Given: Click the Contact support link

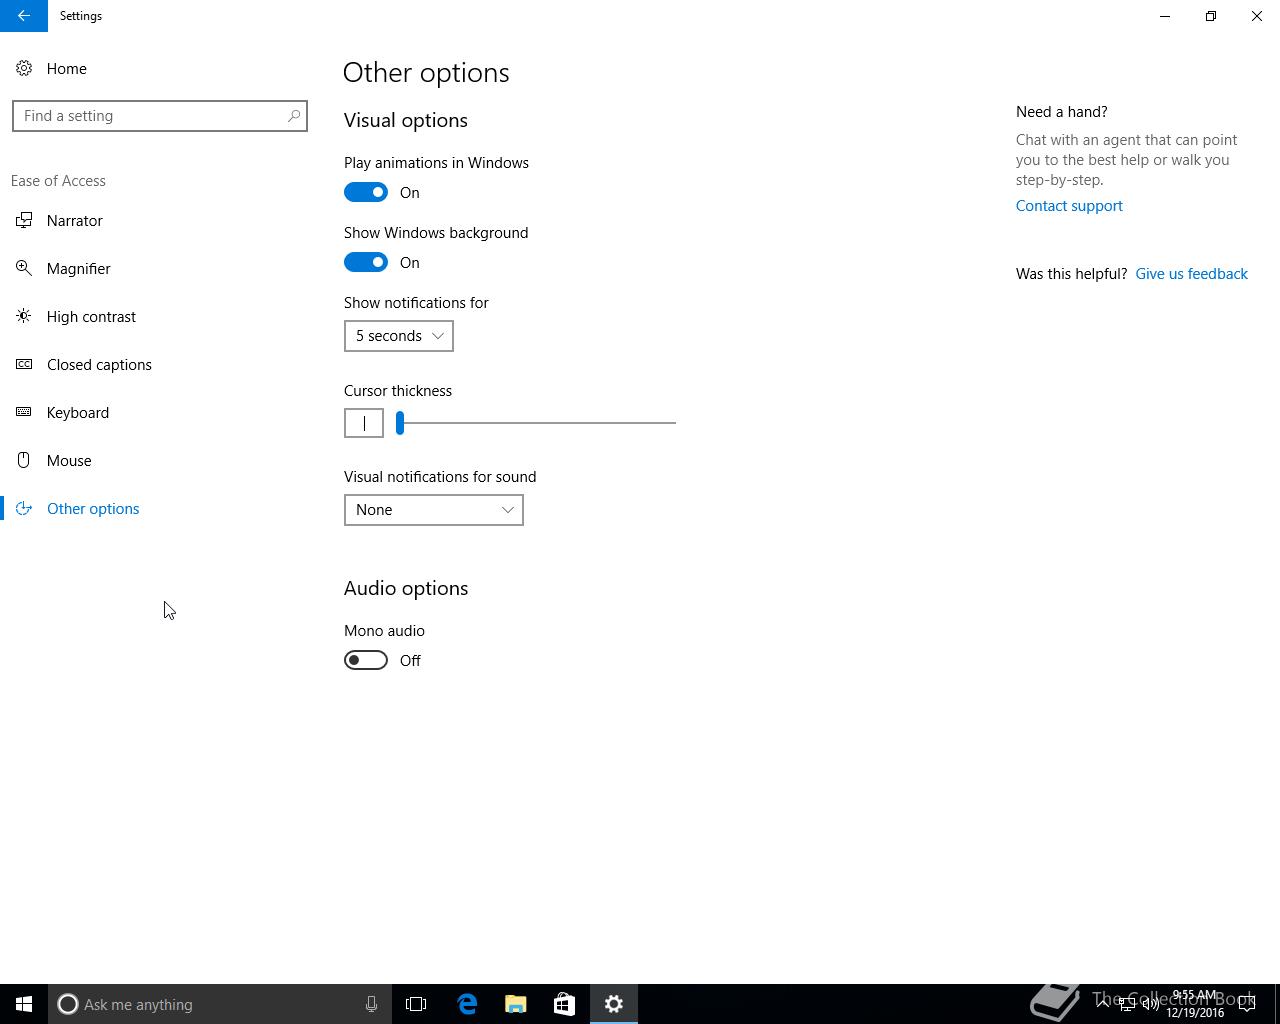Looking at the screenshot, I should tap(1069, 206).
